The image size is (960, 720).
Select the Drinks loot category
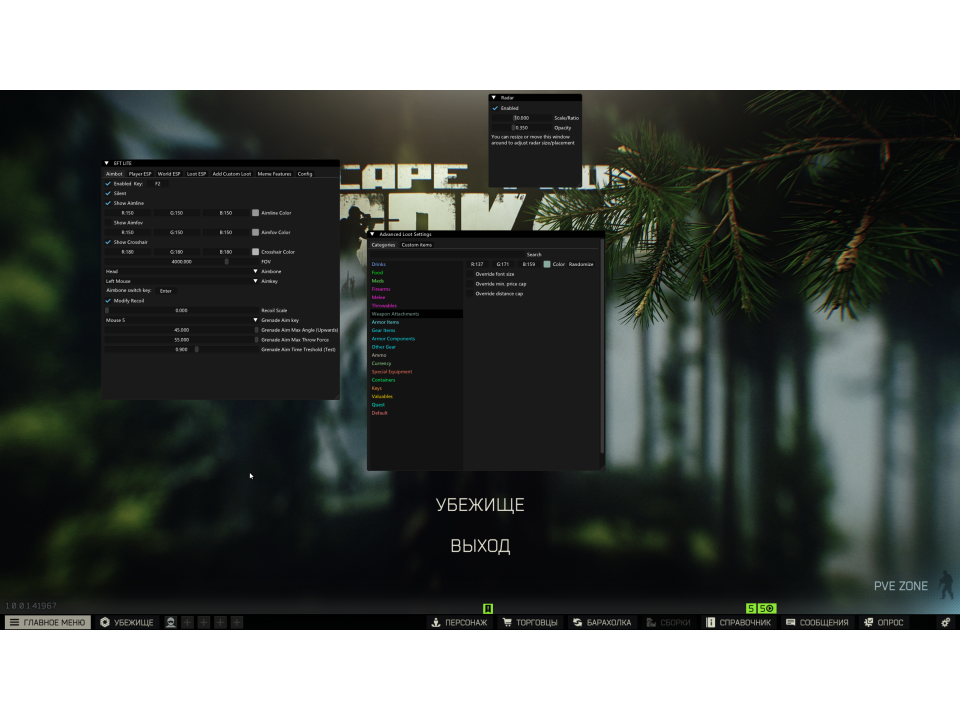click(378, 264)
